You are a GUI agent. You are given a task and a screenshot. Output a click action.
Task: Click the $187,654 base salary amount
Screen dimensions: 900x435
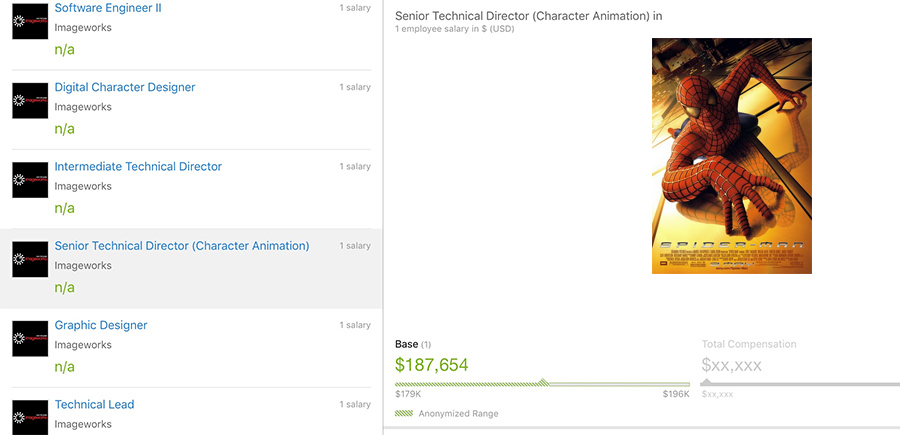[432, 364]
